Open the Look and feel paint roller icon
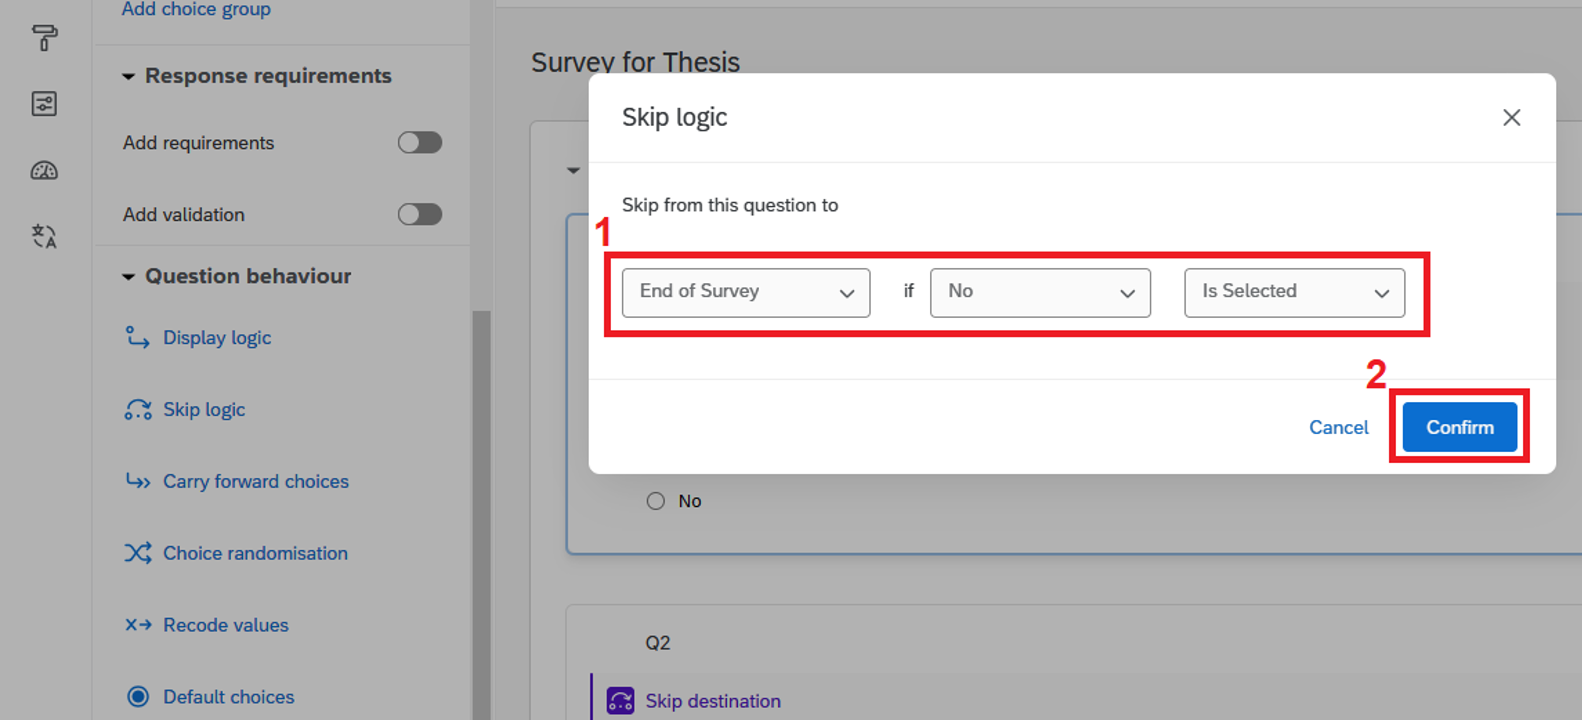The height and width of the screenshot is (720, 1582). coord(44,38)
